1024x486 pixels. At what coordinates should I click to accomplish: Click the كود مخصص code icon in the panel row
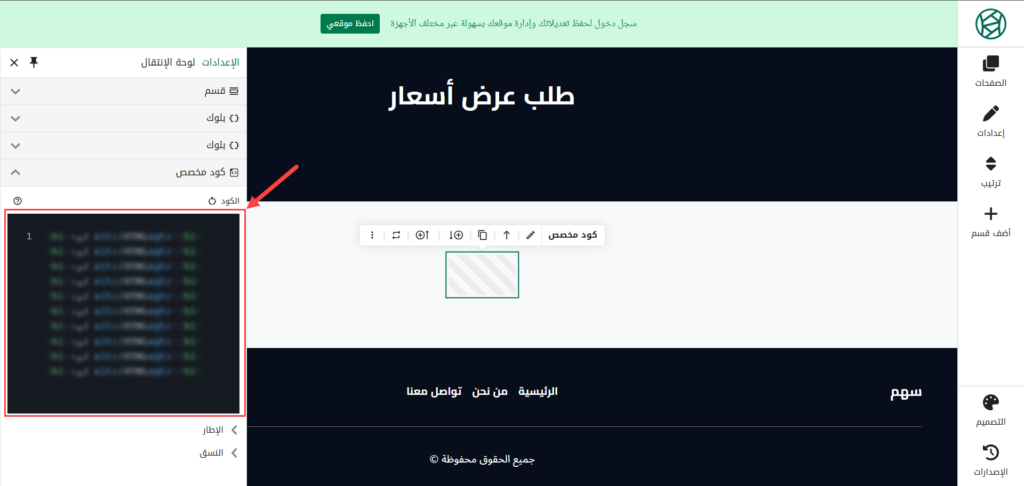click(x=234, y=173)
